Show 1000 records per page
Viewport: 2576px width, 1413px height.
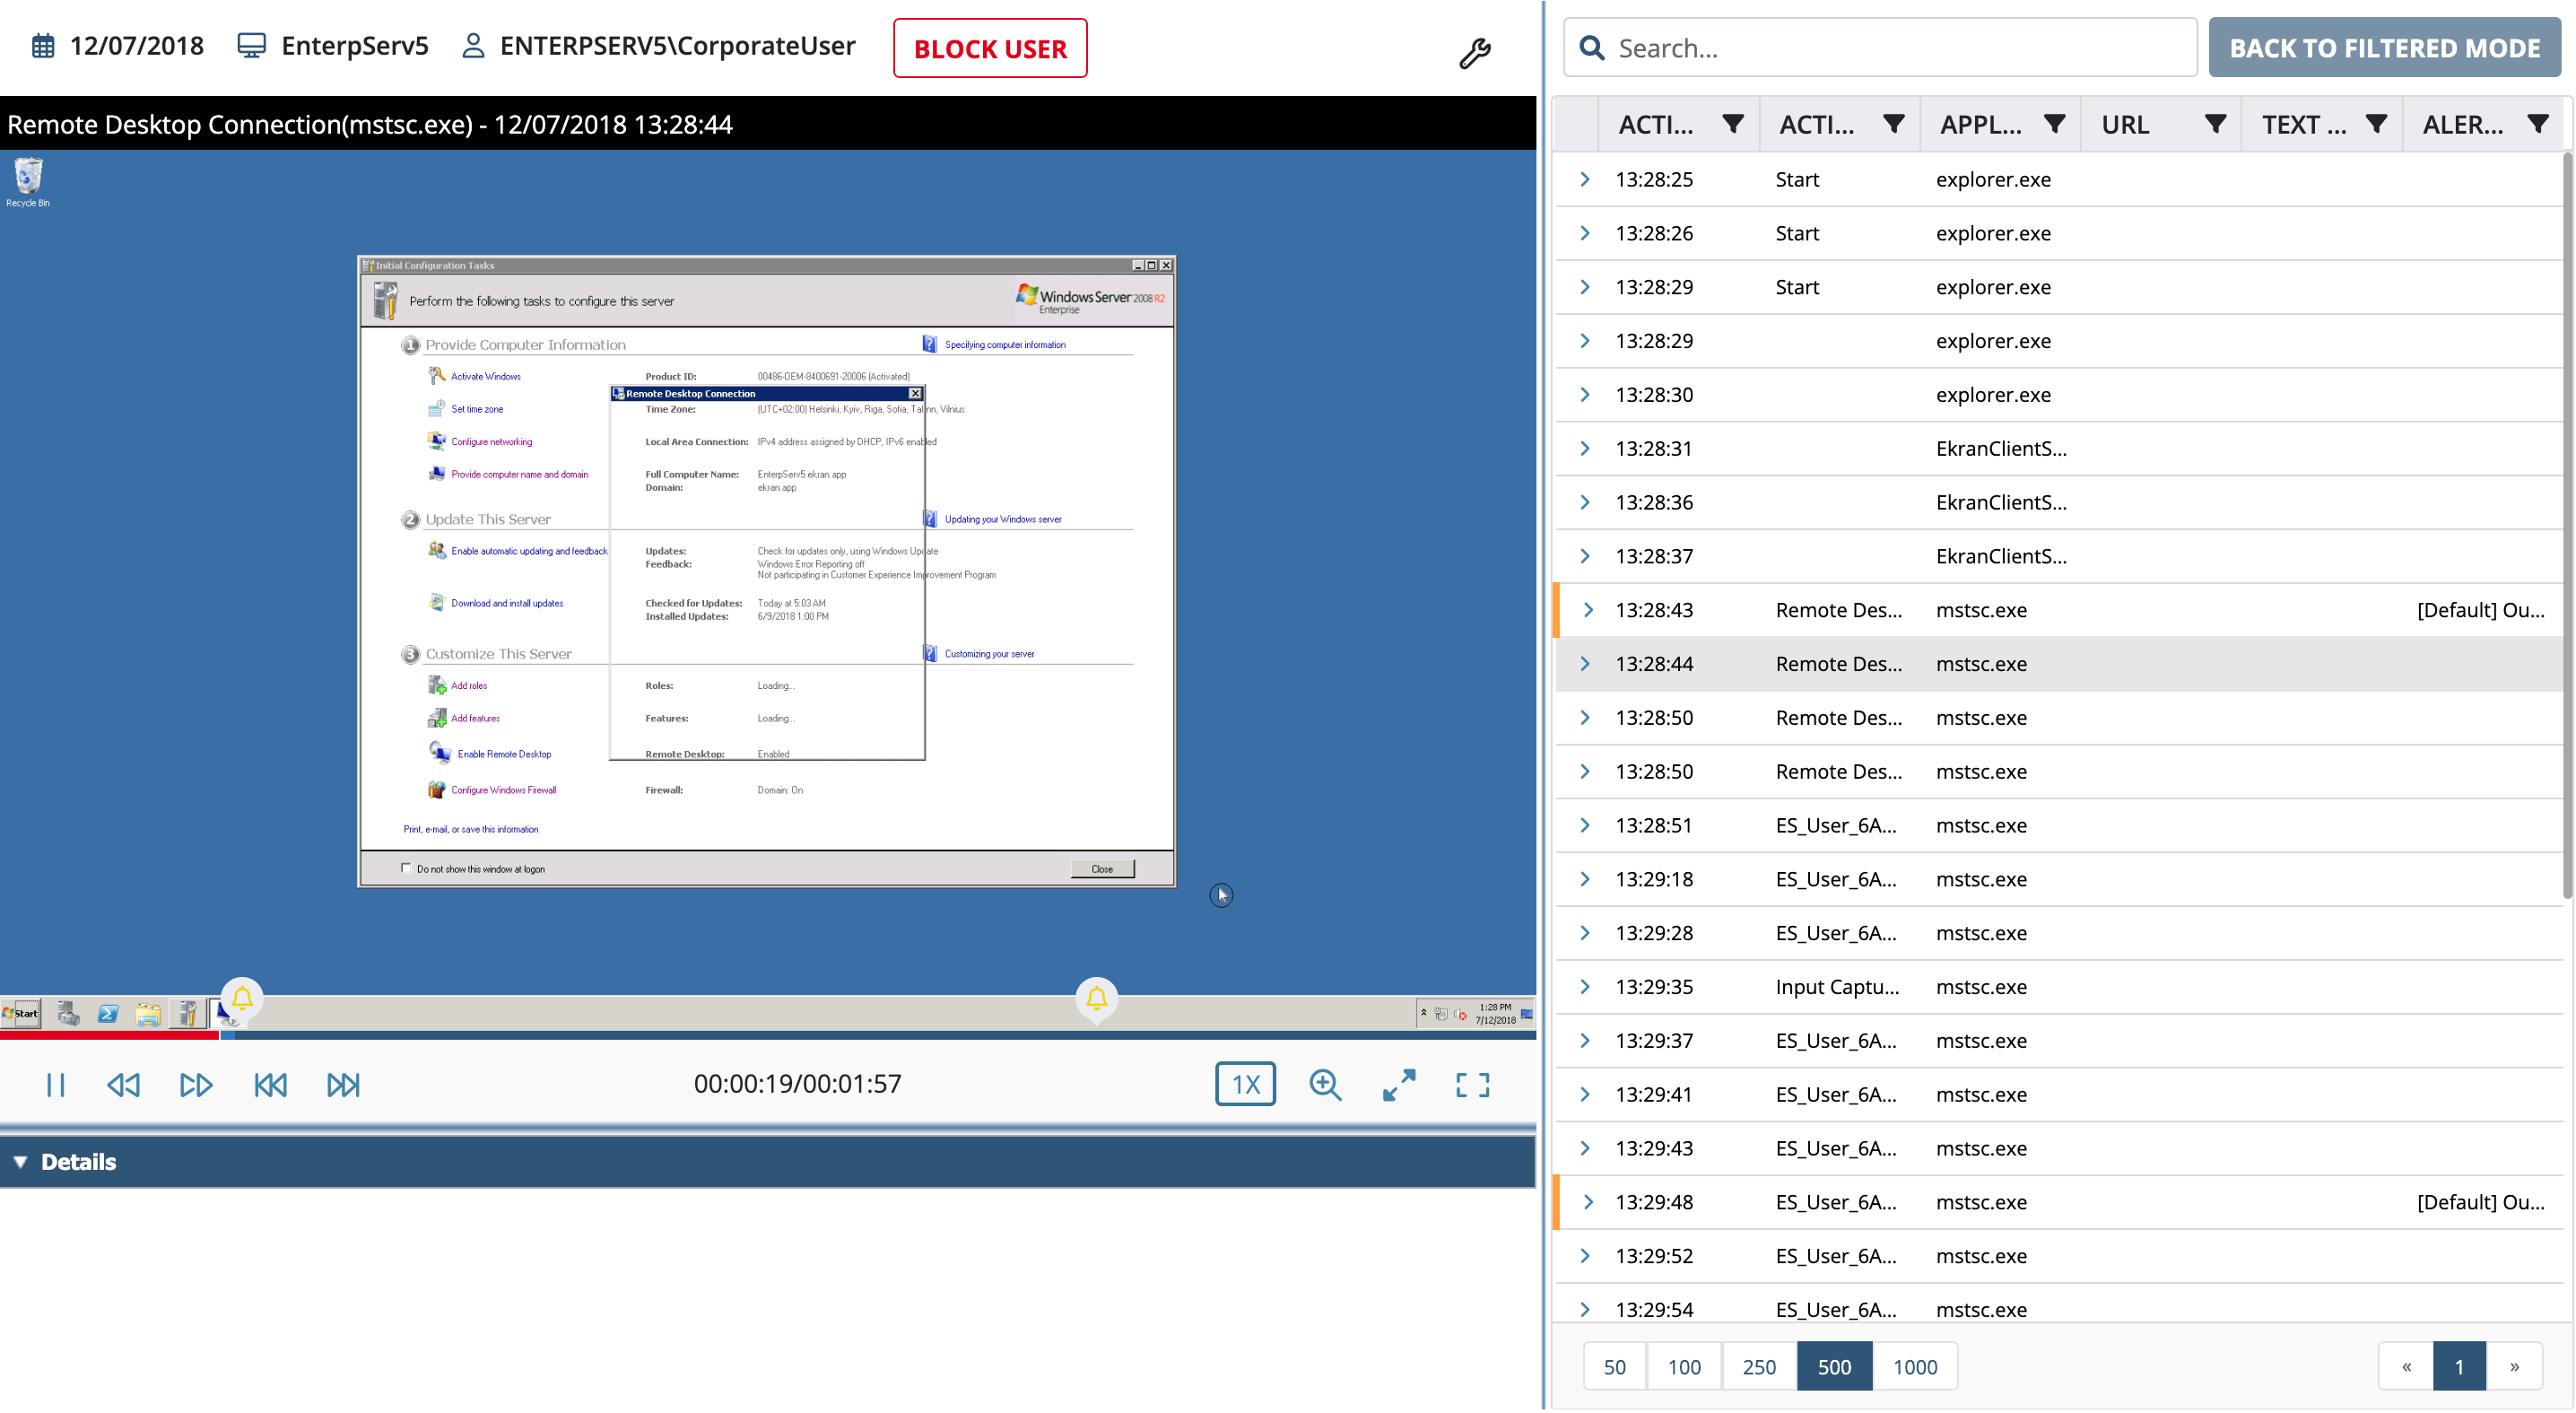point(1915,1367)
